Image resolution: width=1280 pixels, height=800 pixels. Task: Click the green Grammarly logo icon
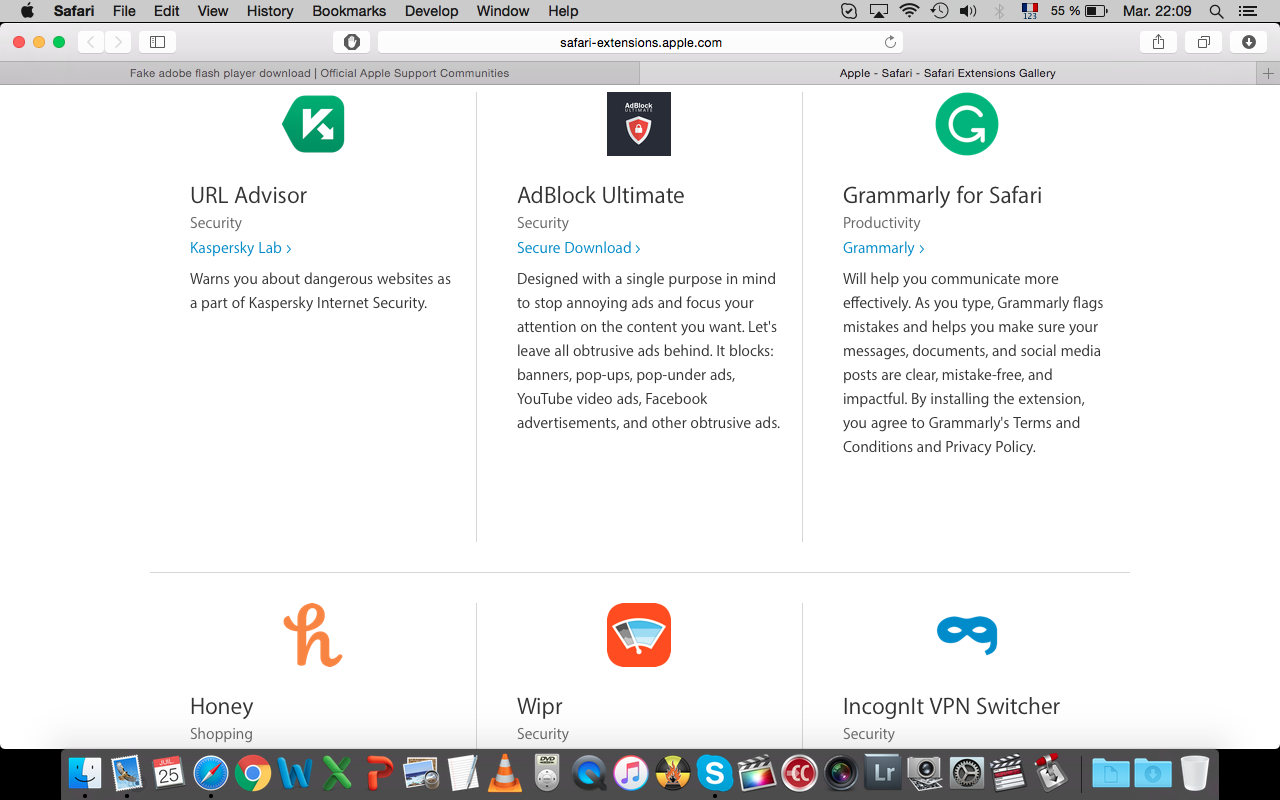coord(966,124)
